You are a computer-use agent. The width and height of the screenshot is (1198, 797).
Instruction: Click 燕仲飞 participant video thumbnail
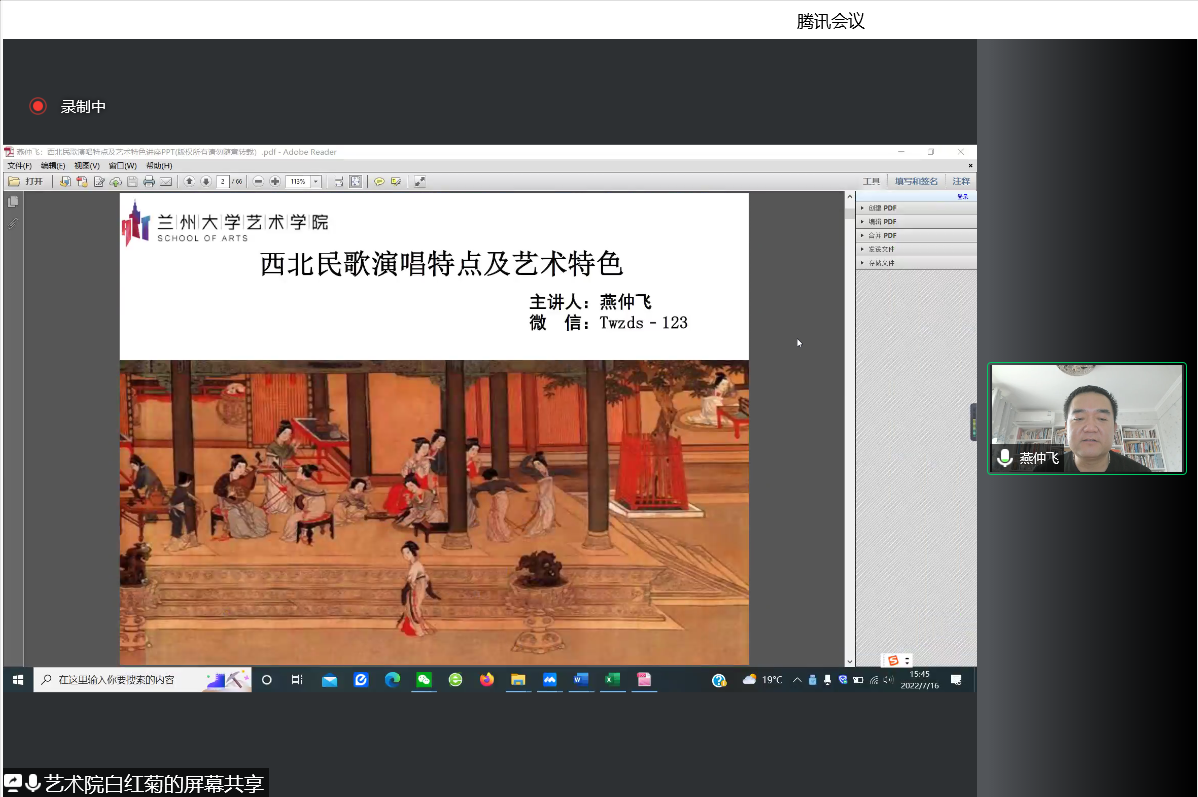tap(1086, 419)
